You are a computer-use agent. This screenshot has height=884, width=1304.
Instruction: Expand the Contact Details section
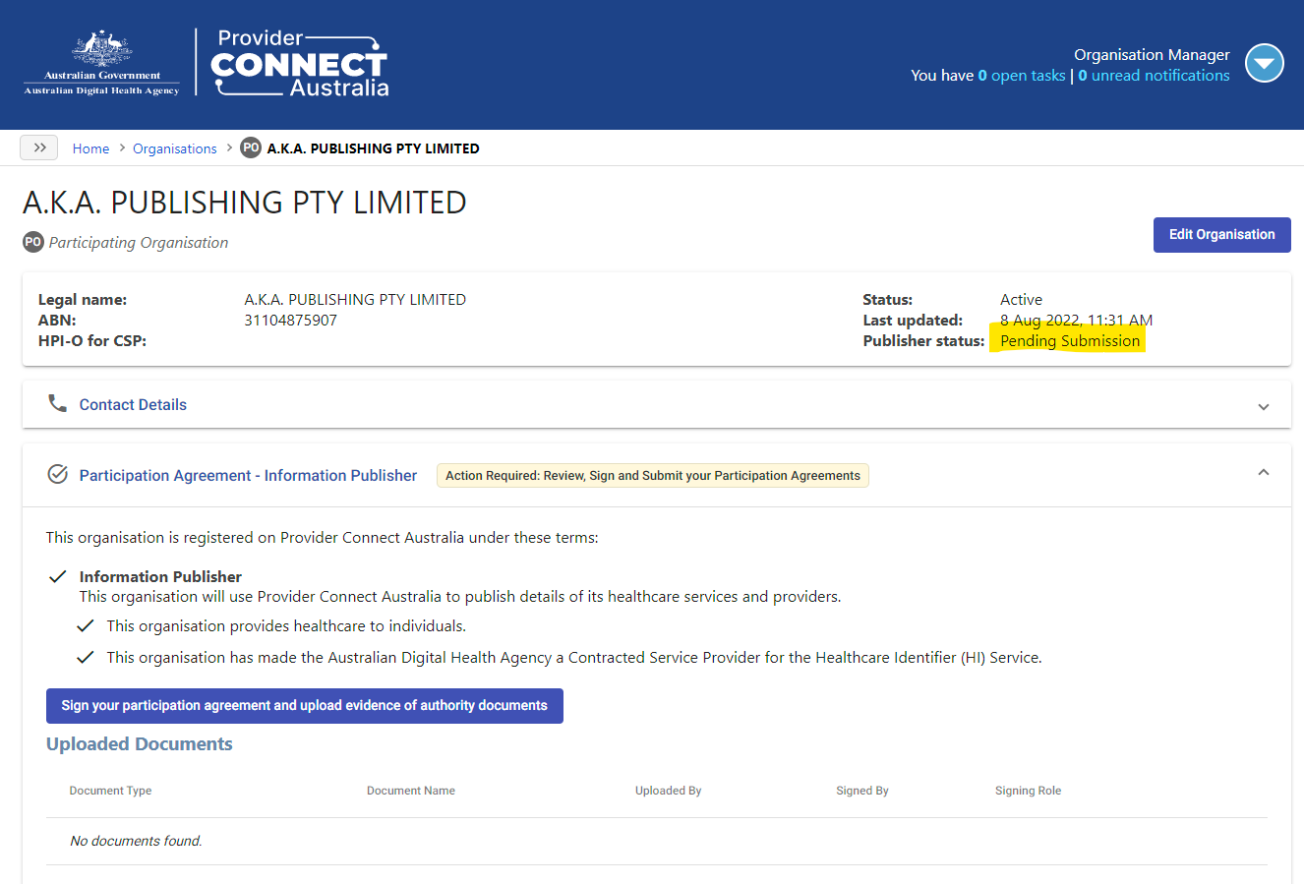(1263, 406)
